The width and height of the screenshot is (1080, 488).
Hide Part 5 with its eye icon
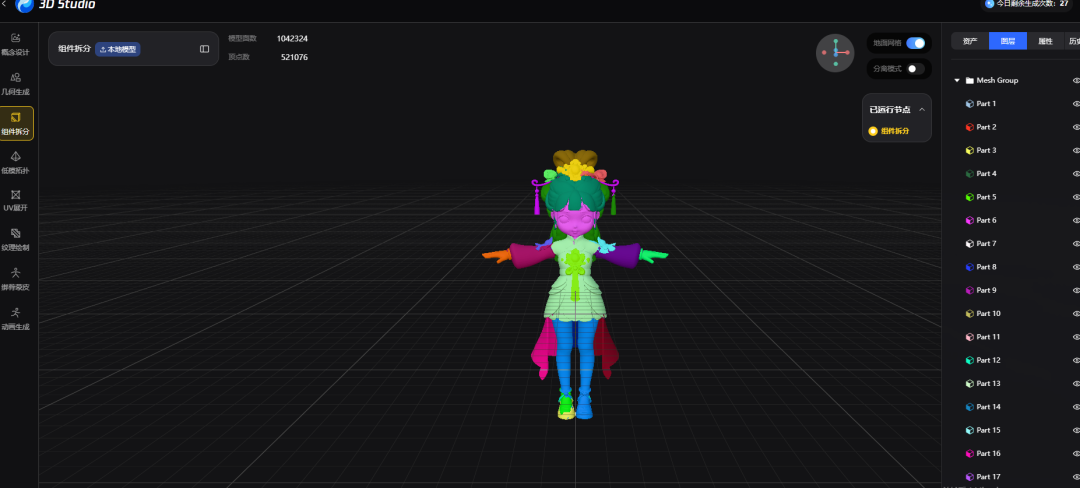[1076, 197]
